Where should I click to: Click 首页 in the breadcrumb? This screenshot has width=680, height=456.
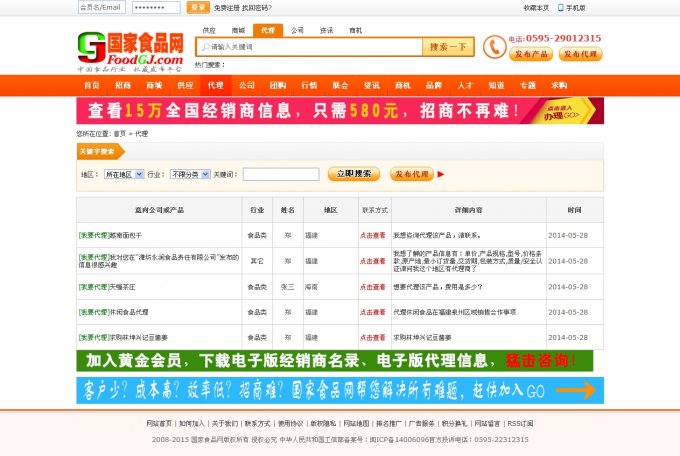[x=120, y=134]
